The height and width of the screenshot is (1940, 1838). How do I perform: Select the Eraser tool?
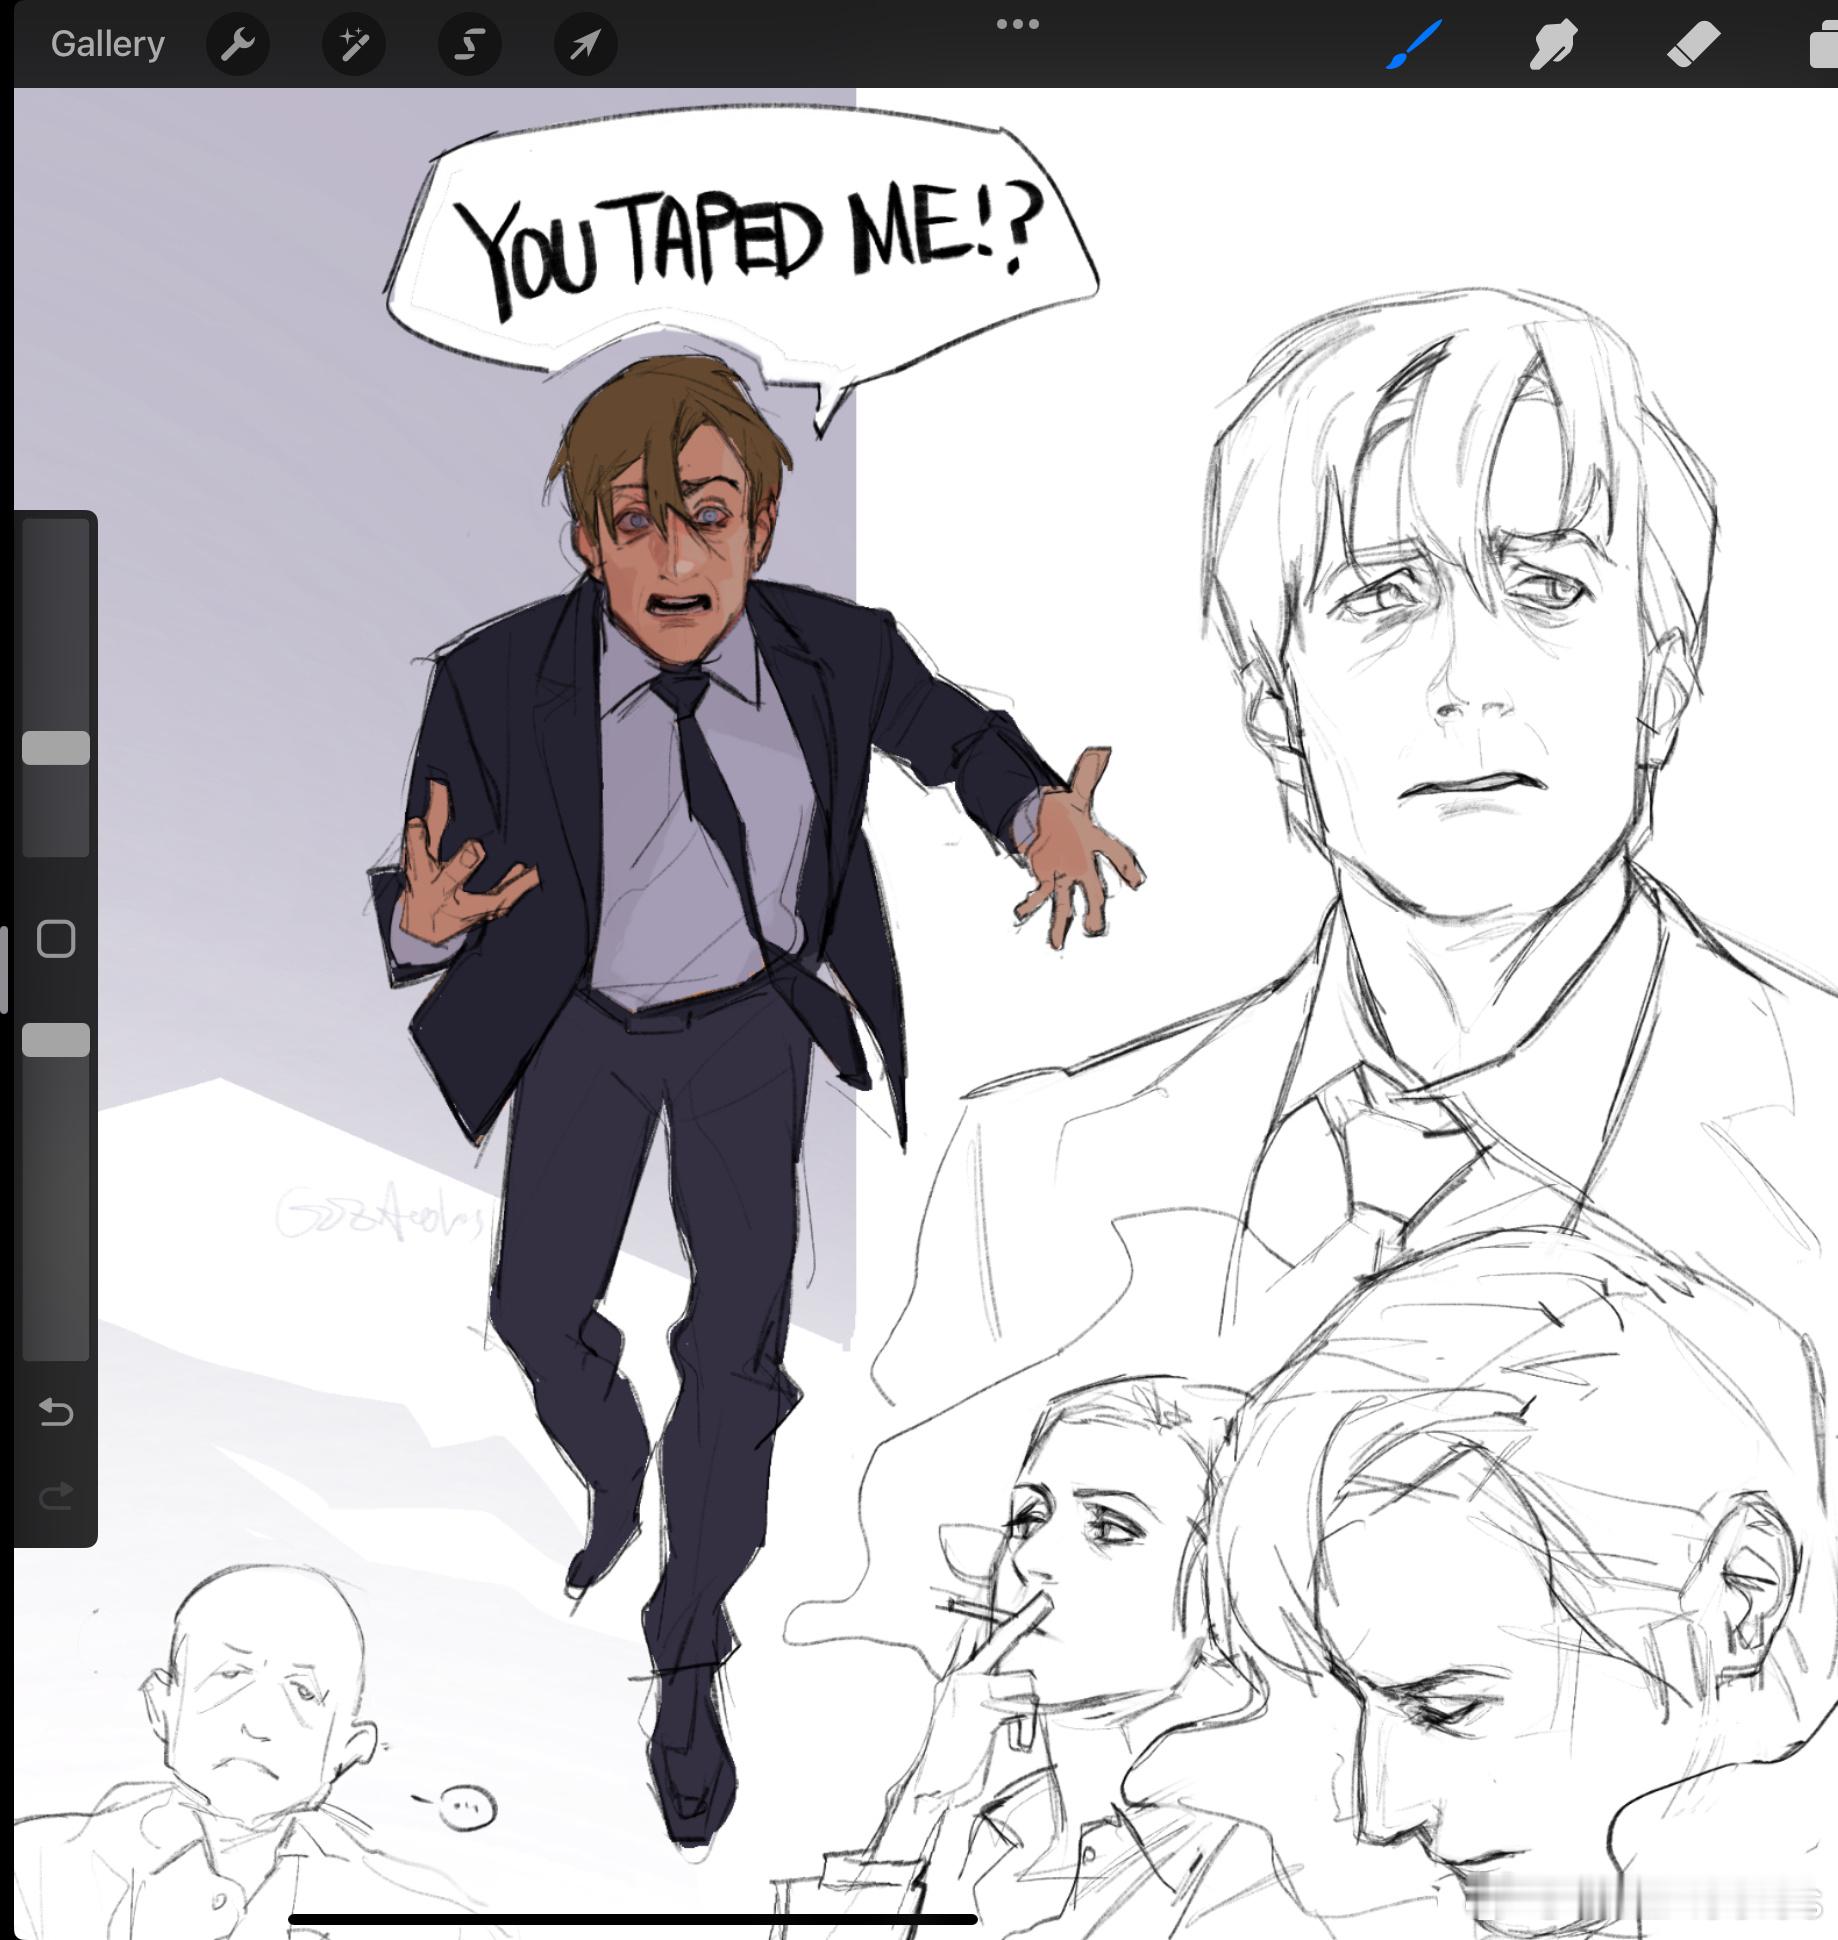1693,44
